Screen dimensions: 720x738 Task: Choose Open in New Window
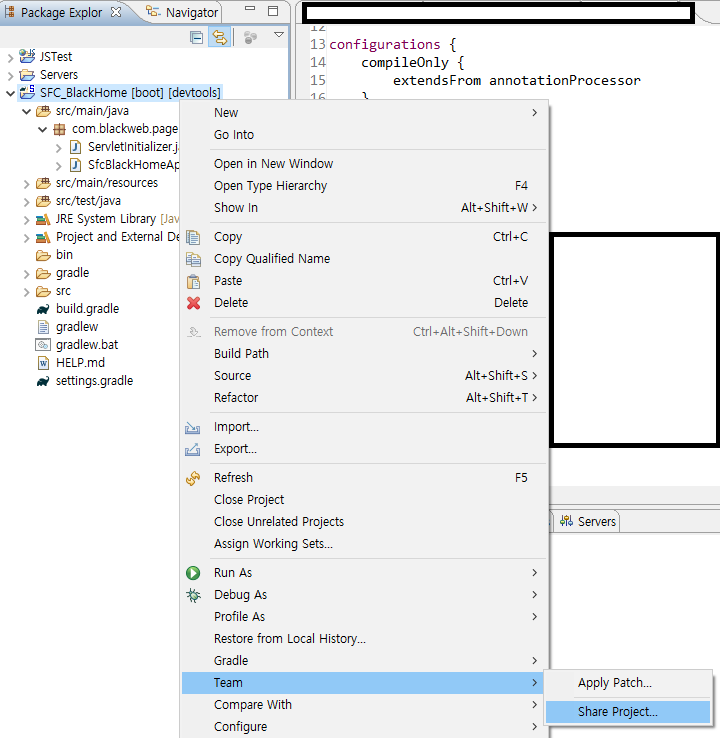click(x=365, y=164)
